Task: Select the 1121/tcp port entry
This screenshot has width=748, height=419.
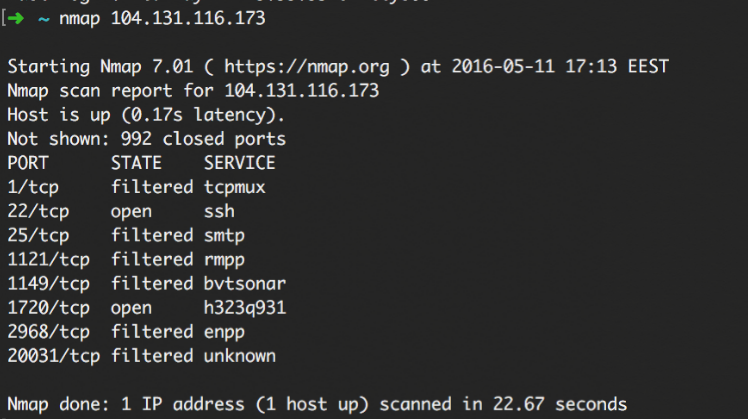Action: tap(48, 259)
